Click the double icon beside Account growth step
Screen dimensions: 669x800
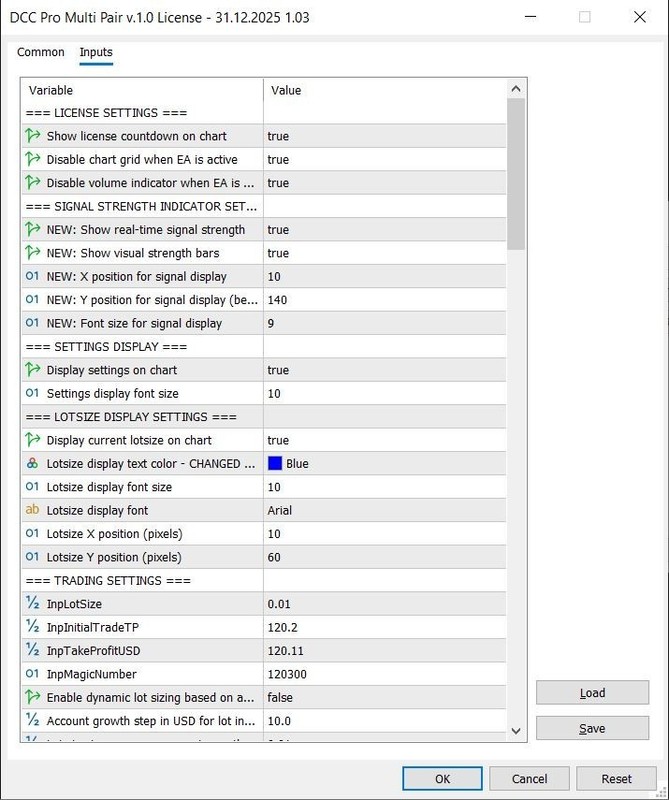(x=33, y=720)
